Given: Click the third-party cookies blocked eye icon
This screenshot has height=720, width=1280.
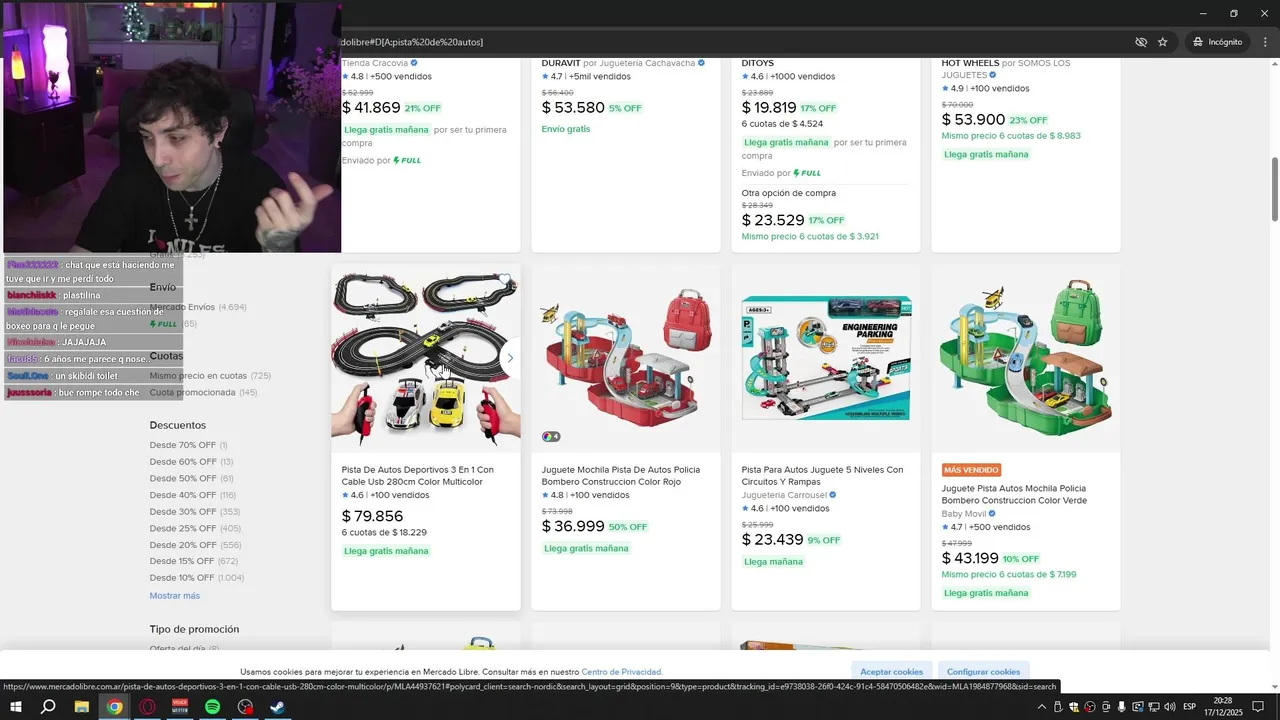Looking at the screenshot, I should (1141, 42).
